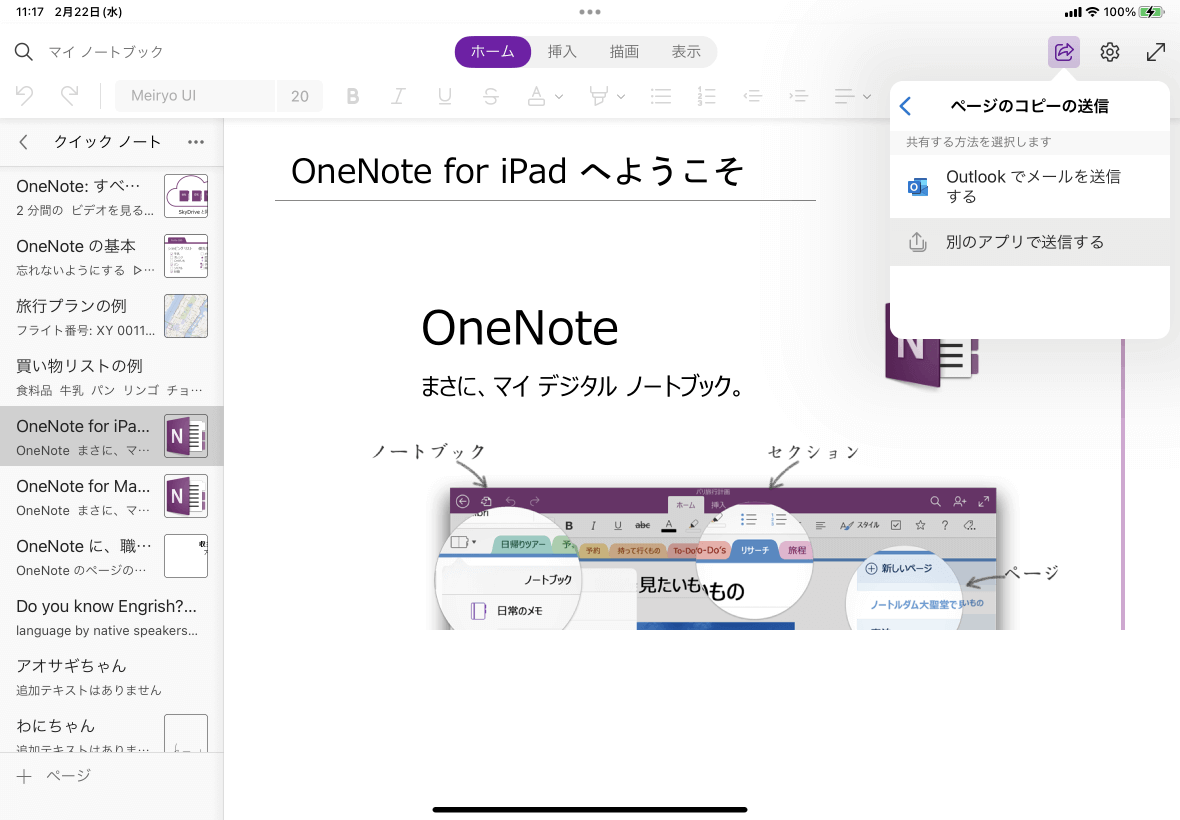Viewport: 1180px width, 820px height.
Task: Click the セクション handwritten label
Action: point(814,452)
